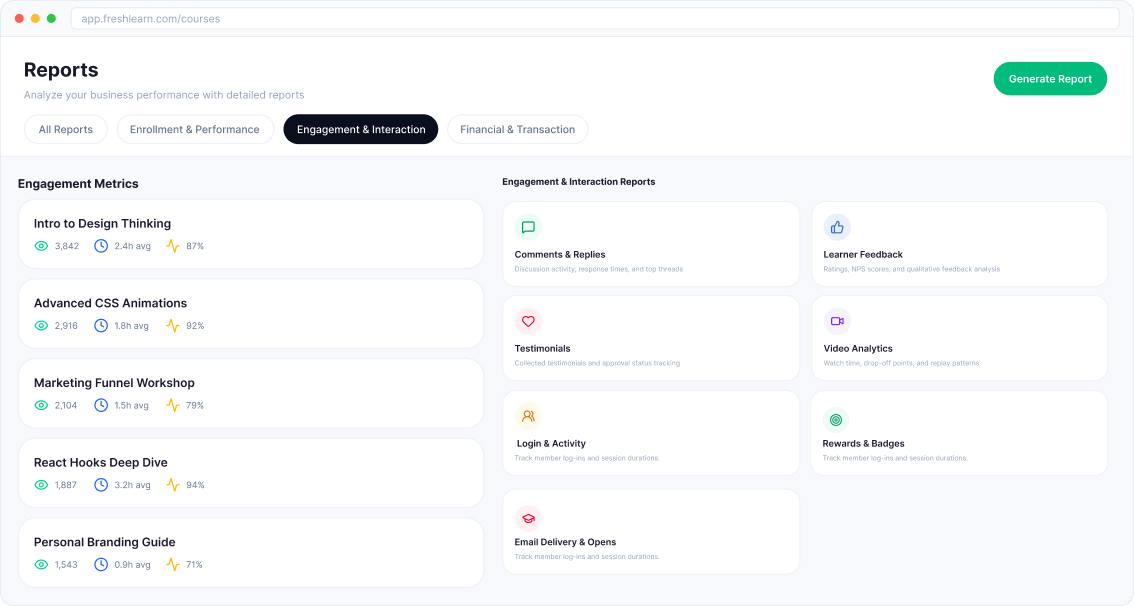Select the Learner Feedback thumbs-up icon
Image resolution: width=1134 pixels, height=606 pixels.
tap(837, 227)
